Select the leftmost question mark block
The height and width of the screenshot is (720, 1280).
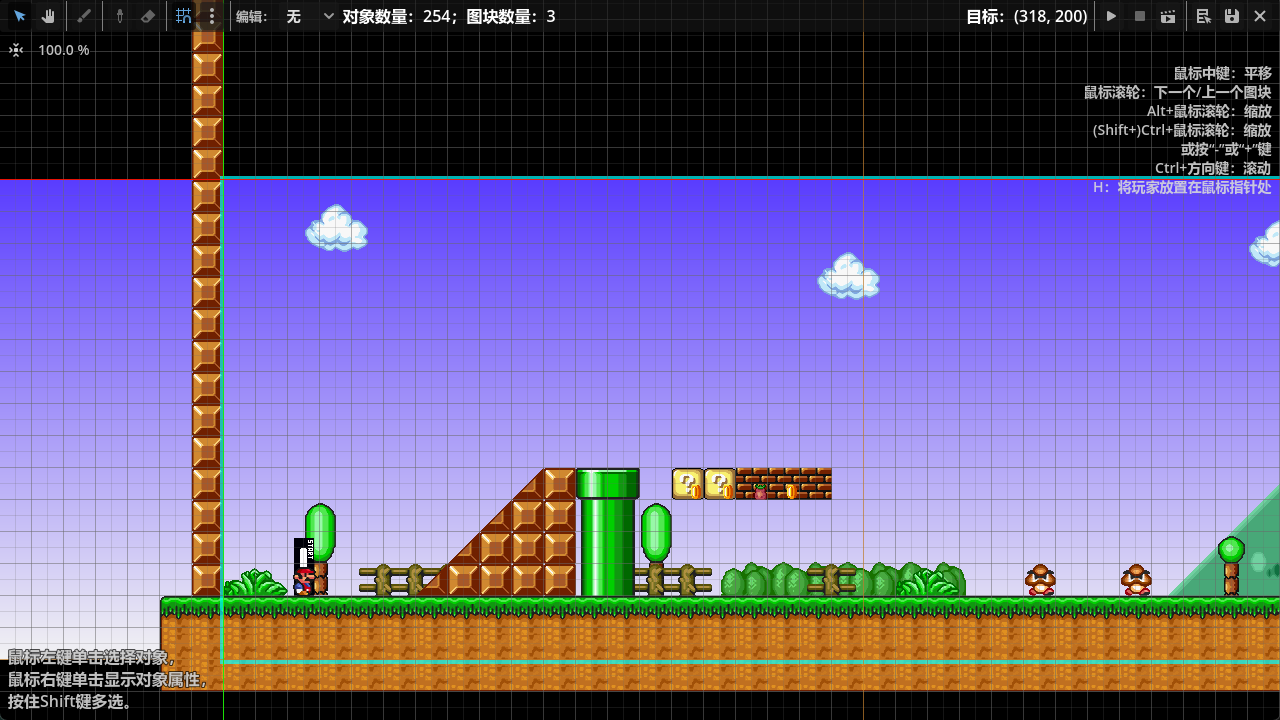pos(688,484)
